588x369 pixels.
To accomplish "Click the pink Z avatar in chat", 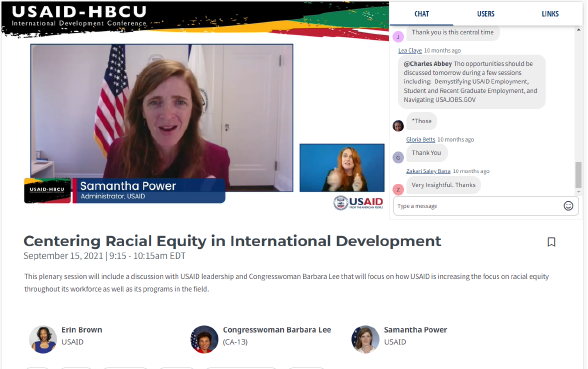I will tap(398, 189).
